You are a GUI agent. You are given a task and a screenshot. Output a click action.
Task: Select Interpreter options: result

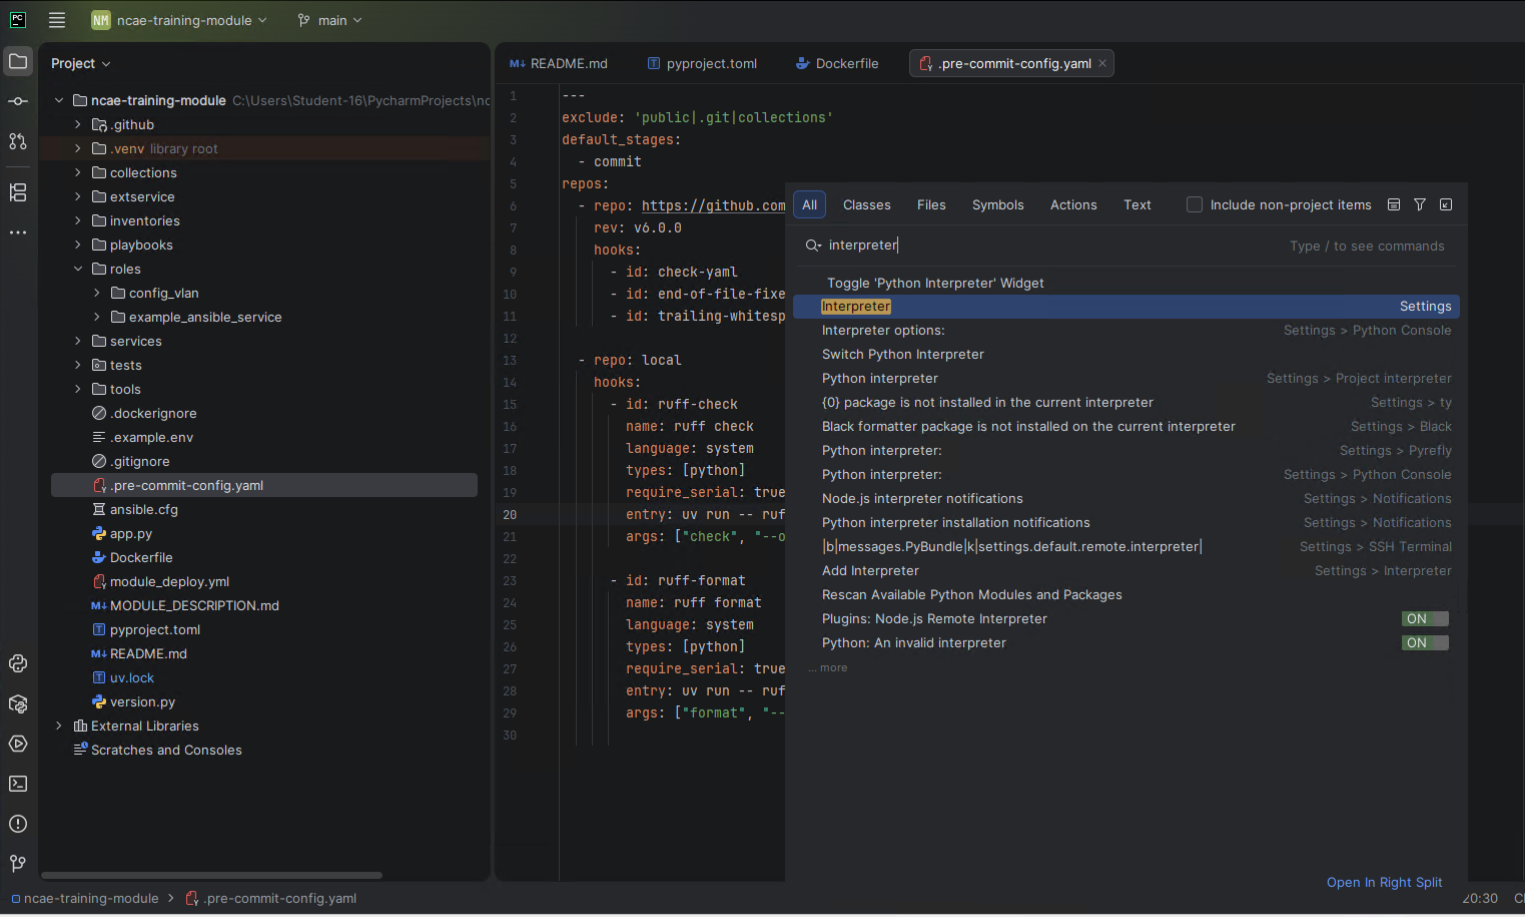pos(1126,330)
